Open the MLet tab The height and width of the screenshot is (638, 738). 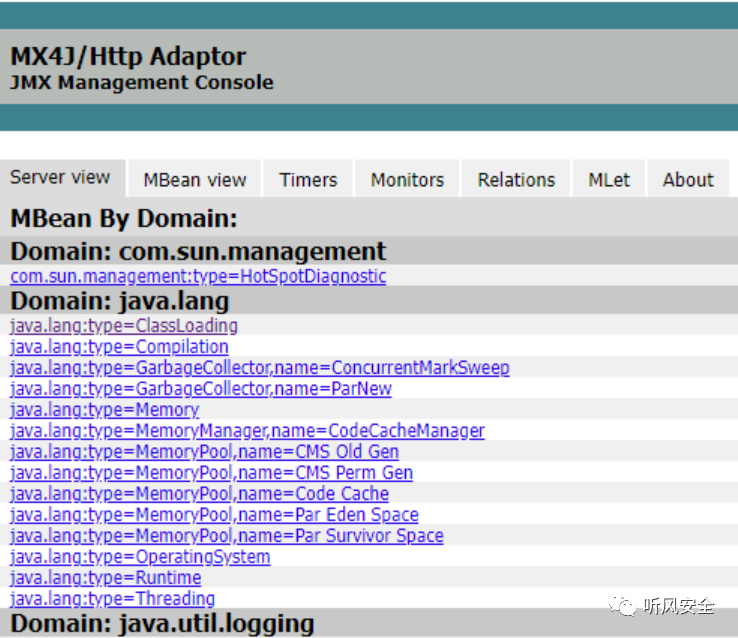[x=609, y=180]
